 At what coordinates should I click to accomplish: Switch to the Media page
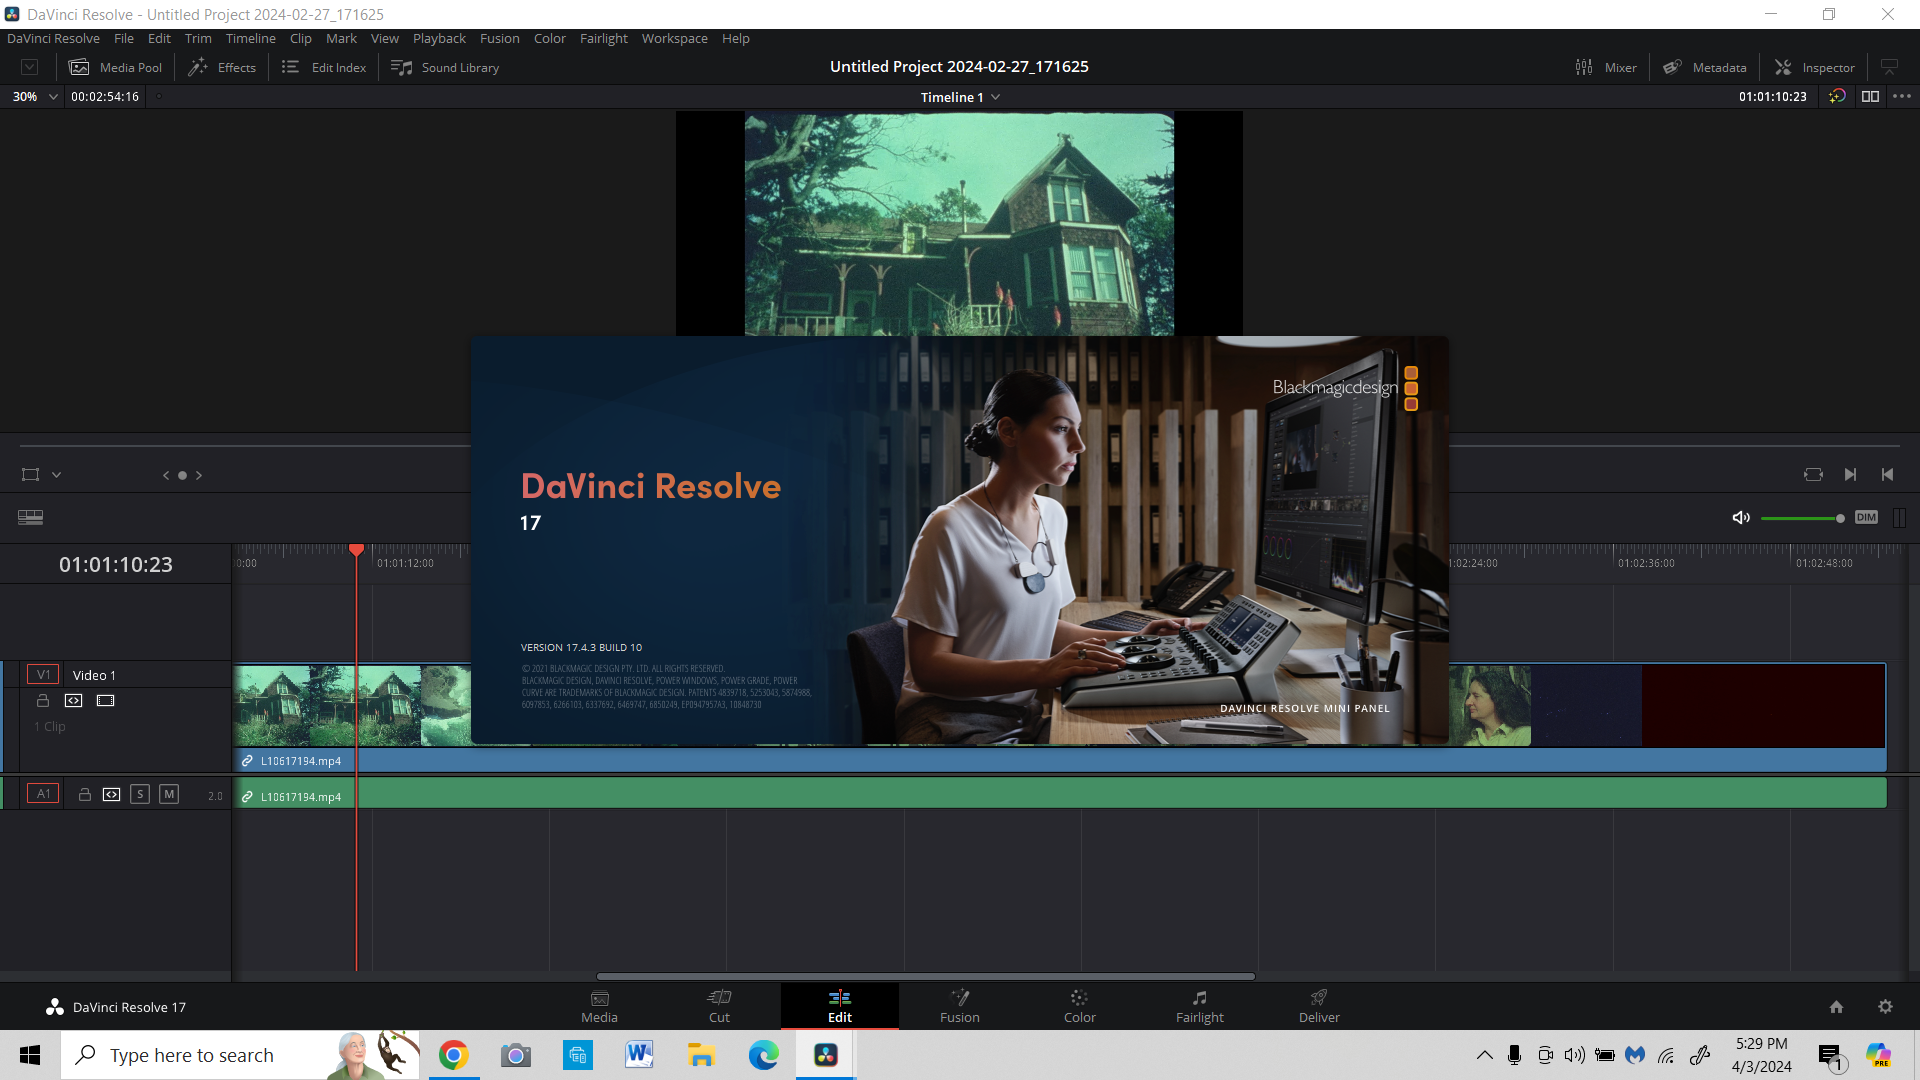(x=599, y=1007)
